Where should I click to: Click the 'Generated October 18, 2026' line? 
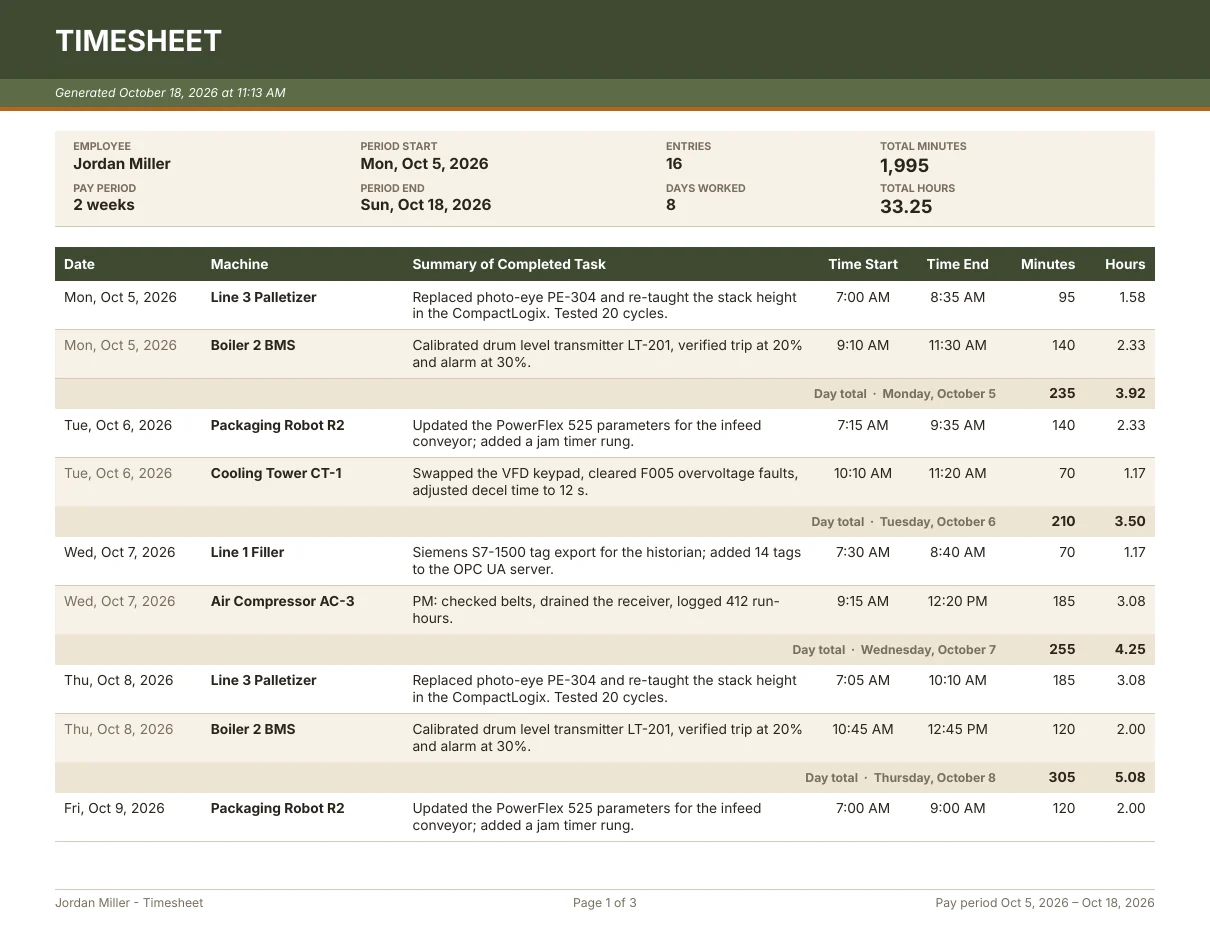point(170,93)
